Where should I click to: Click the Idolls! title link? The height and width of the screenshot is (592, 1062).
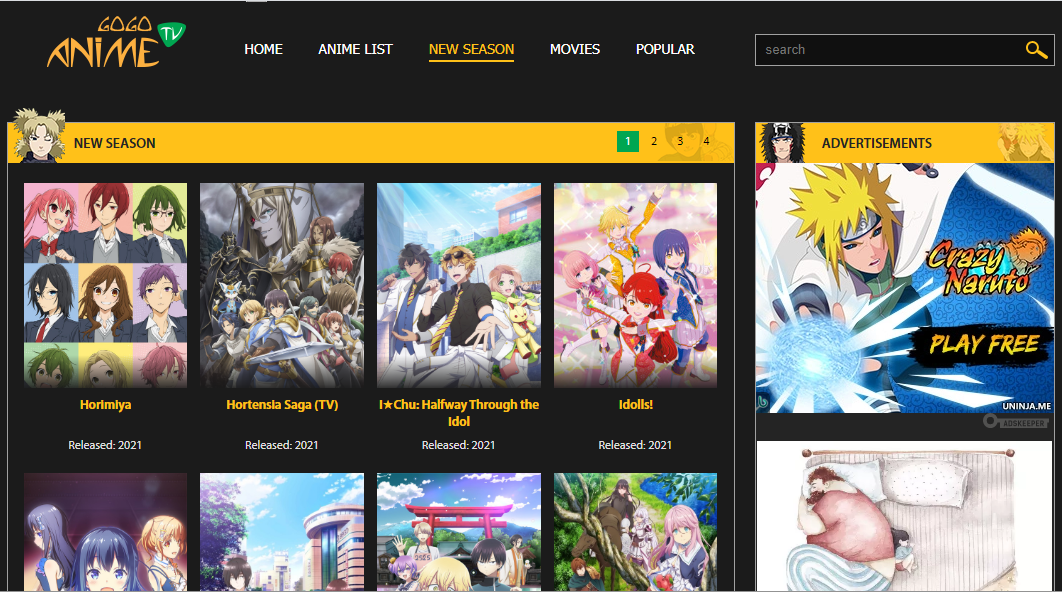(x=635, y=404)
